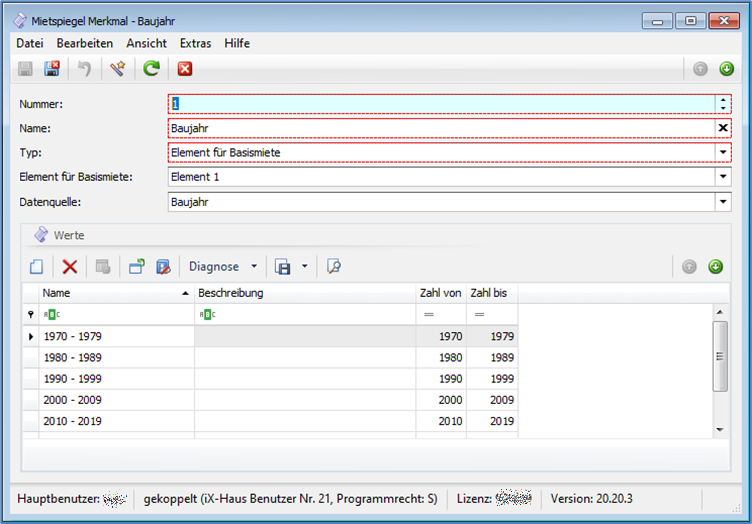Screen dimensions: 752x524
Task: Clear the Name field with X button
Action: 723,128
